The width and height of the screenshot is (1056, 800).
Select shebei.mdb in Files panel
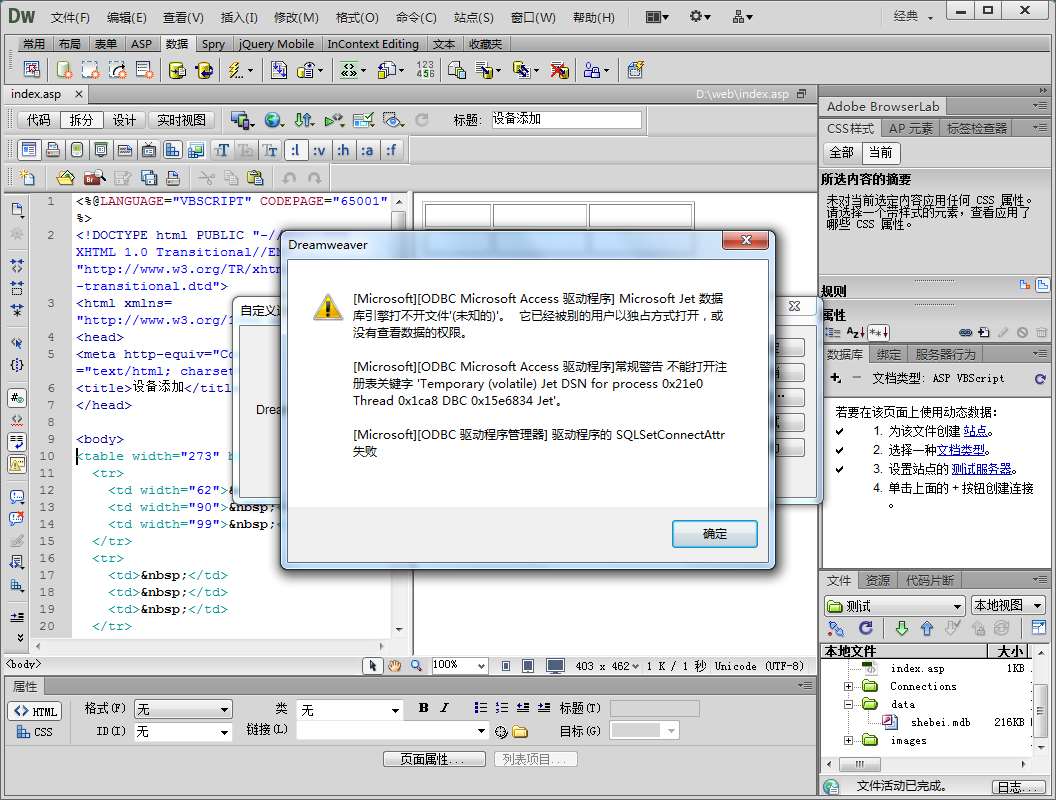939,723
